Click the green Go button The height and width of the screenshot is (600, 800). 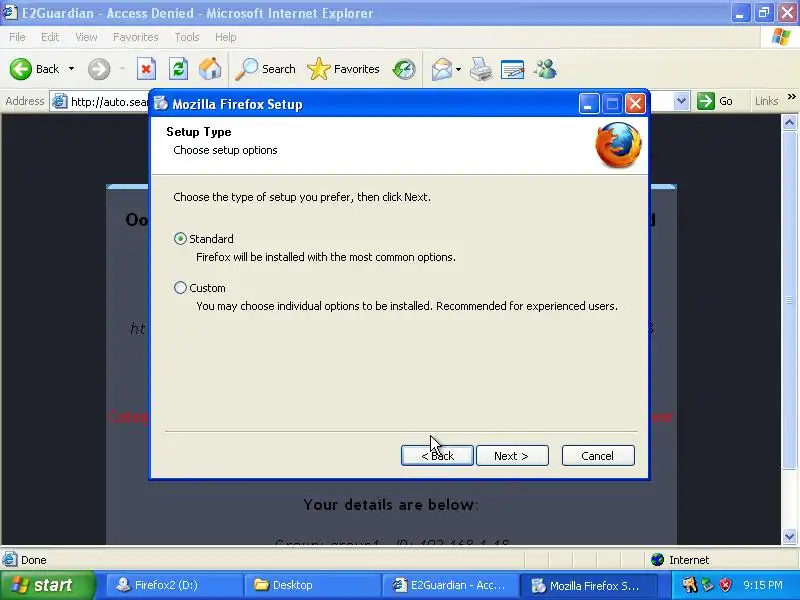(x=715, y=101)
